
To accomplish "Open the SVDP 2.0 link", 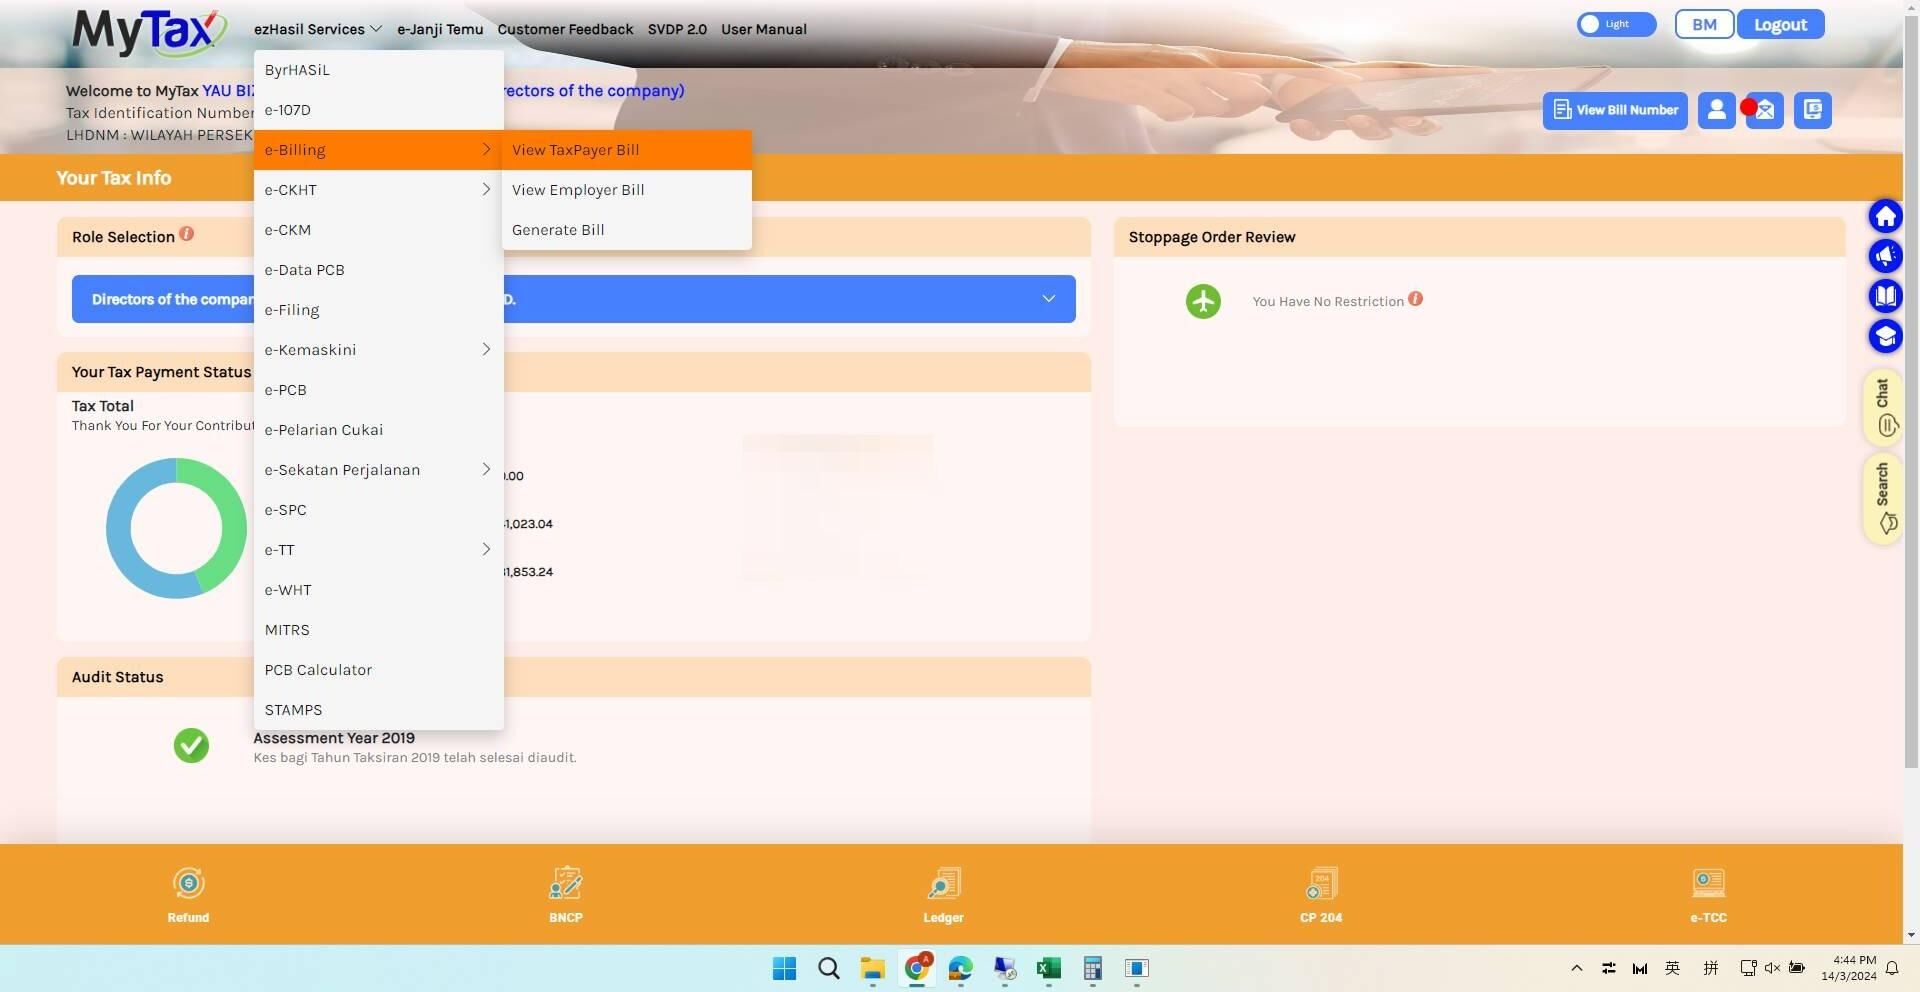I will tap(677, 29).
